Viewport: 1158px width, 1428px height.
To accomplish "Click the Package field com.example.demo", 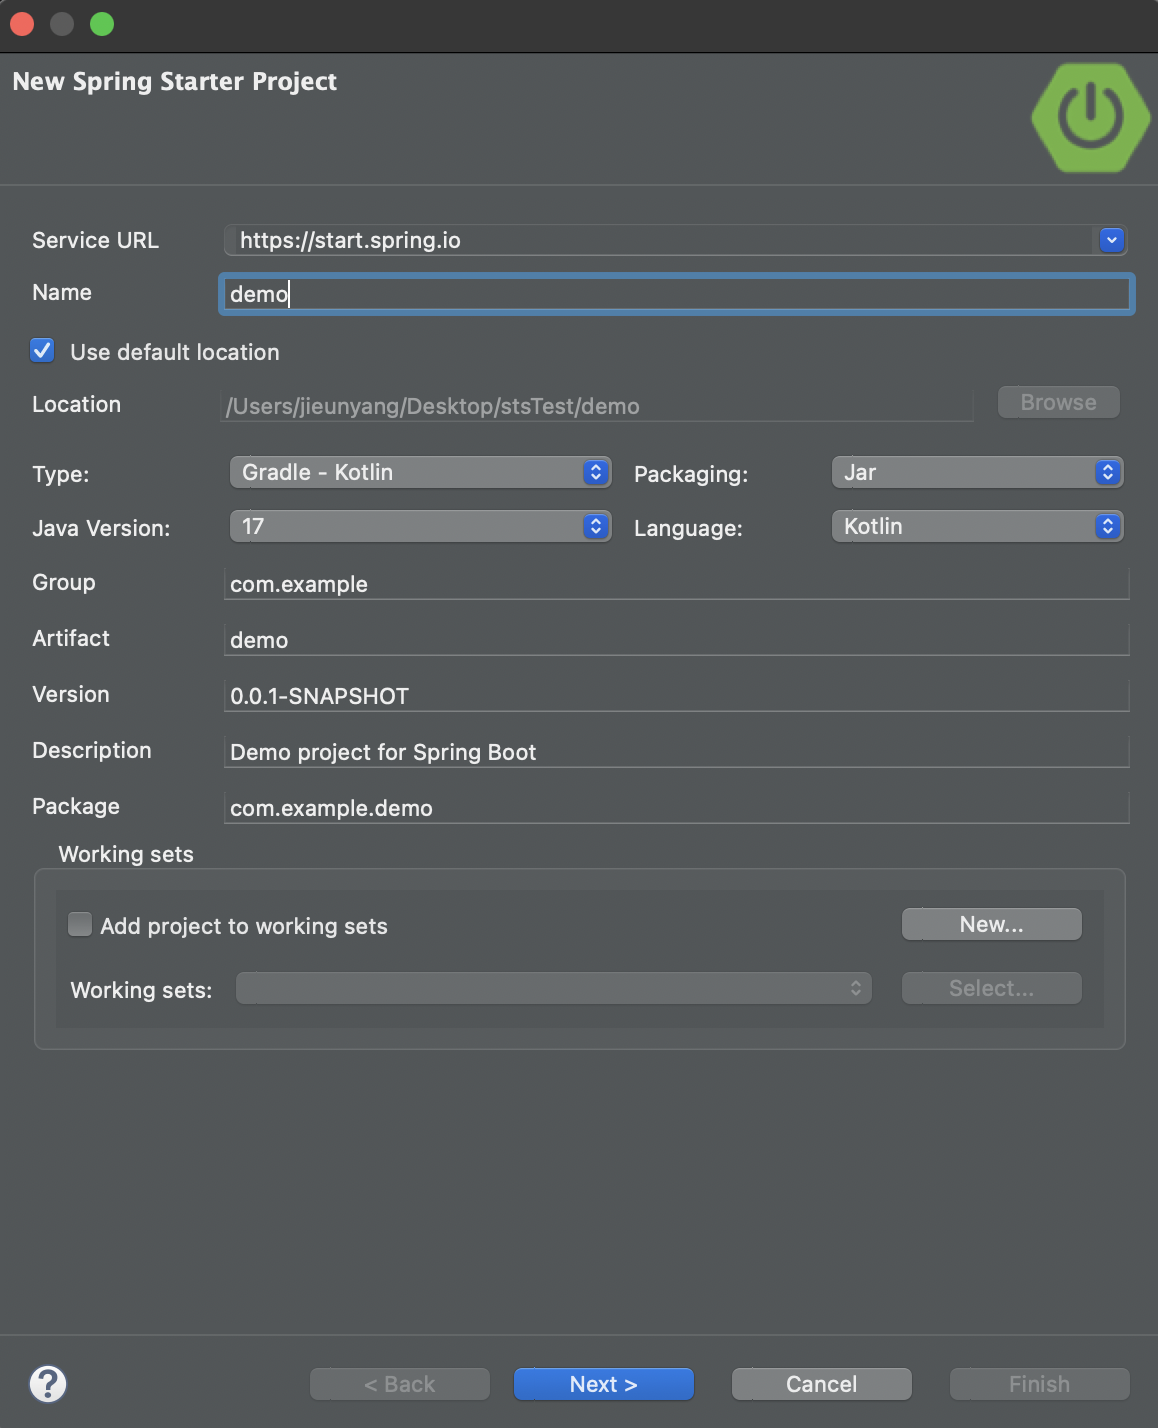I will point(677,808).
